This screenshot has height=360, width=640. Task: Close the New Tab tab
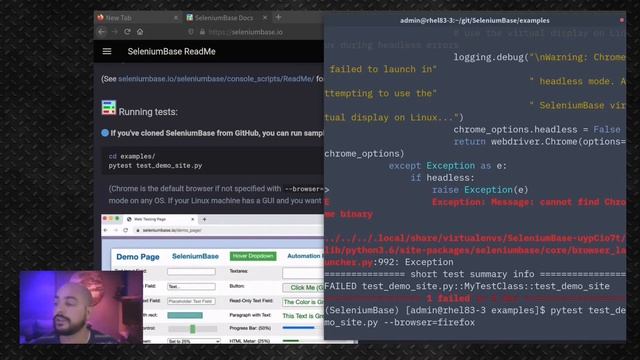point(176,18)
